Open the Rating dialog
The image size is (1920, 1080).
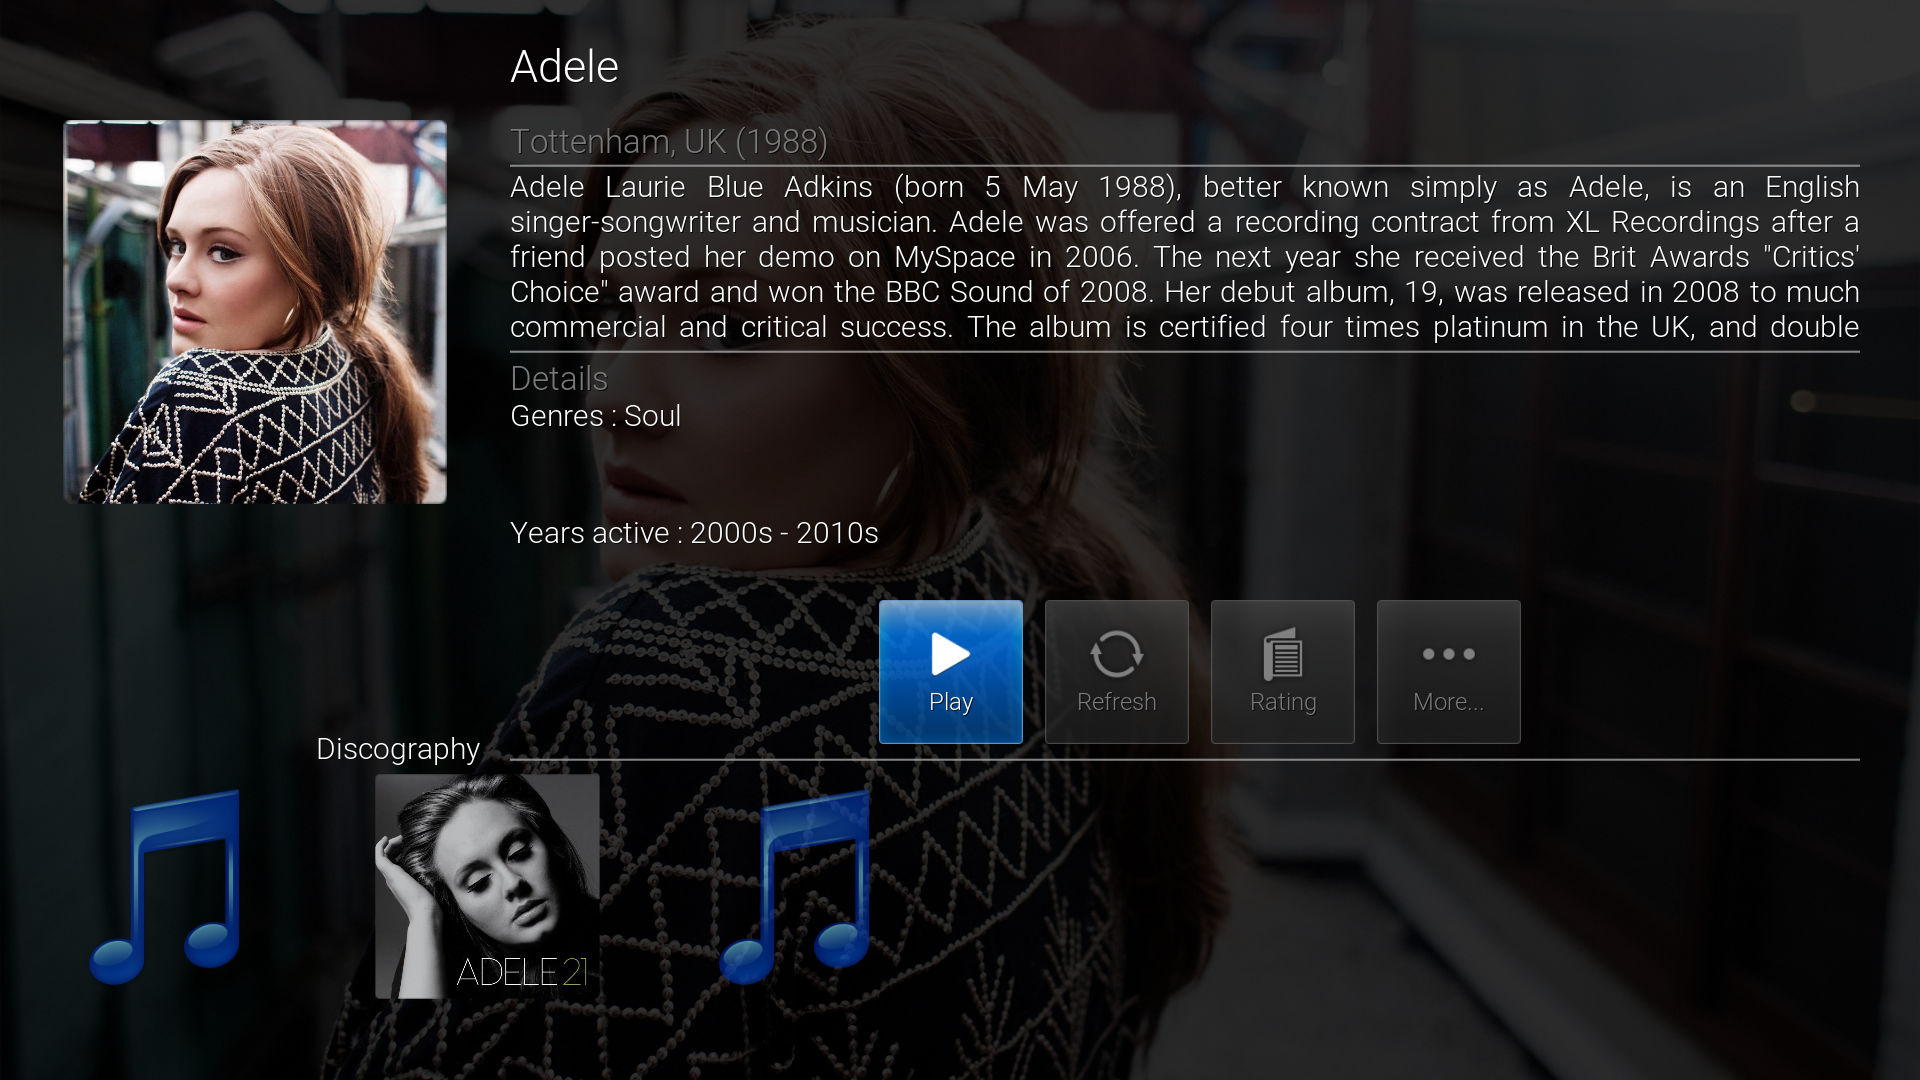pos(1282,672)
